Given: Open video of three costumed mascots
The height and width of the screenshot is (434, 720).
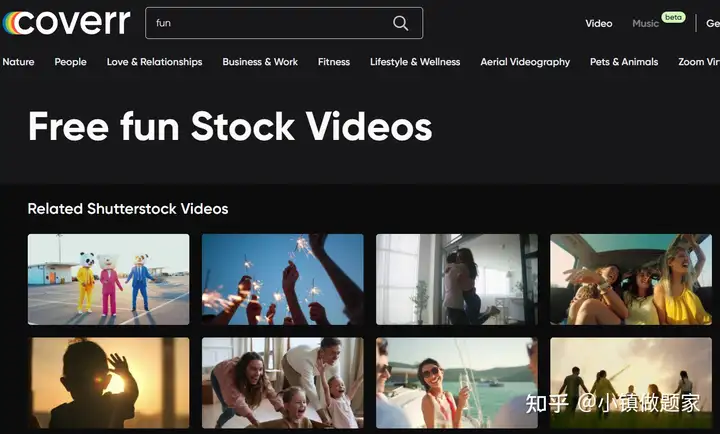Looking at the screenshot, I should 108,279.
